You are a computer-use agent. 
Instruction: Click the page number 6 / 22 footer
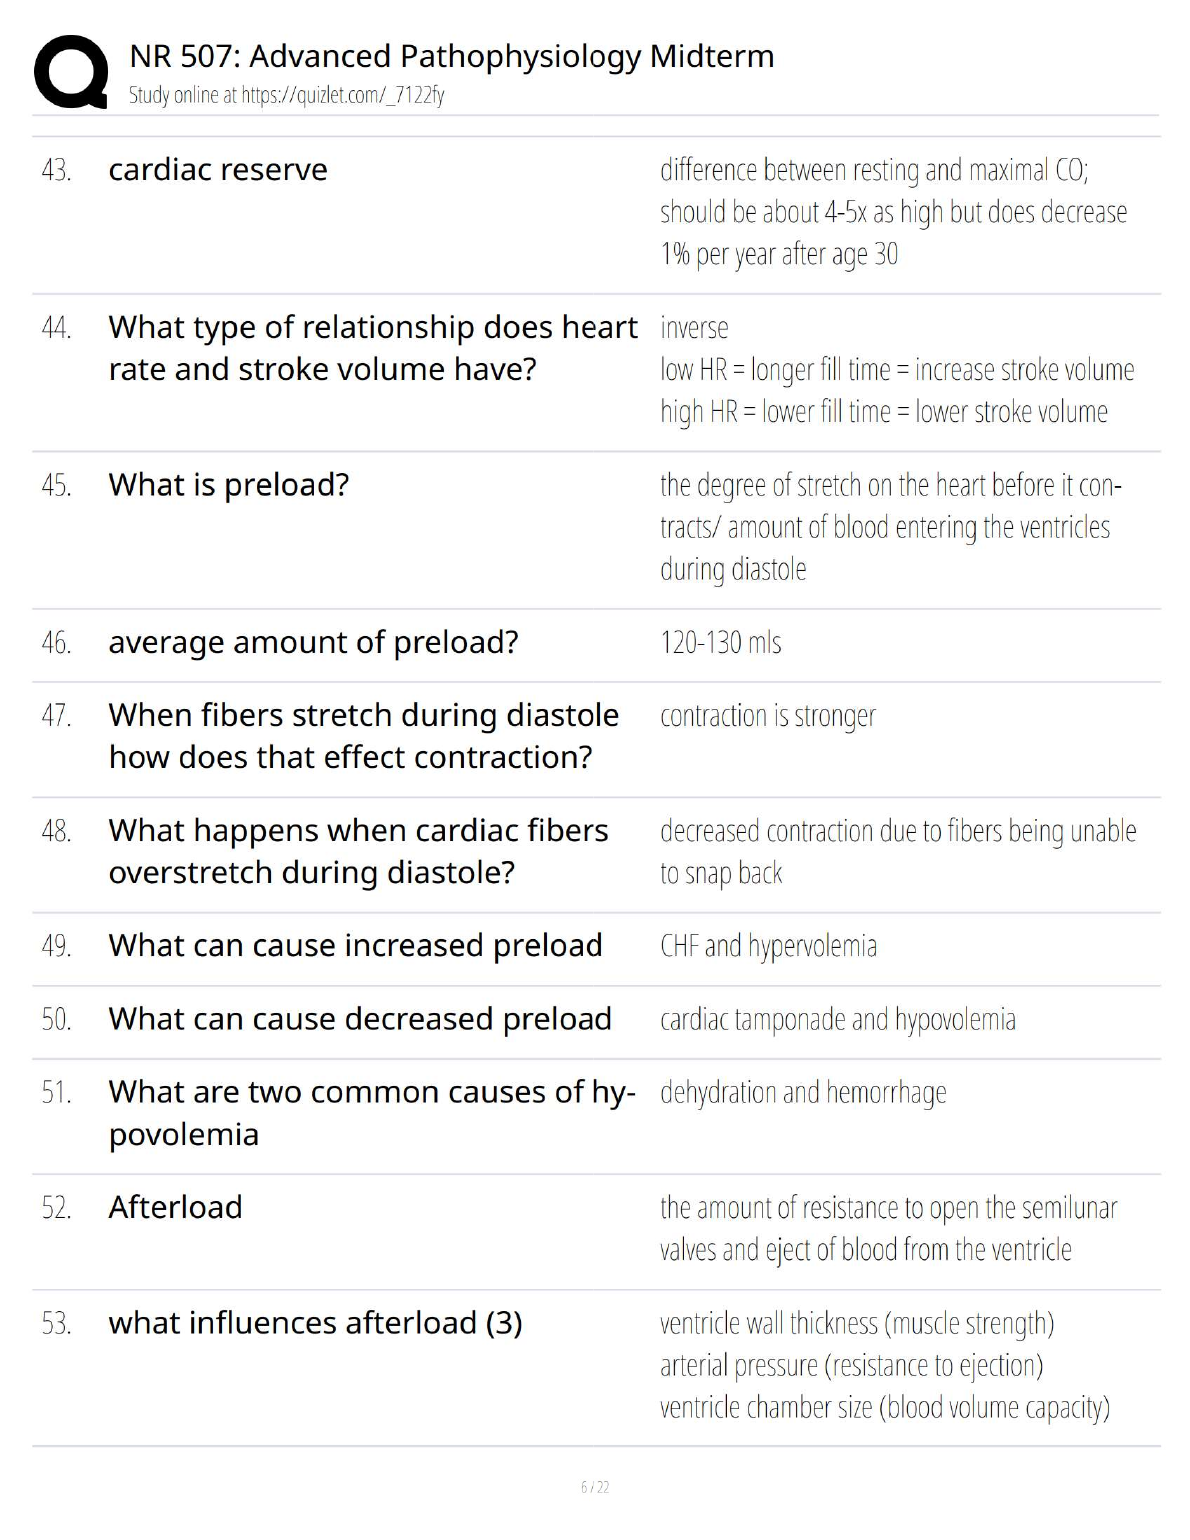coord(595,1487)
